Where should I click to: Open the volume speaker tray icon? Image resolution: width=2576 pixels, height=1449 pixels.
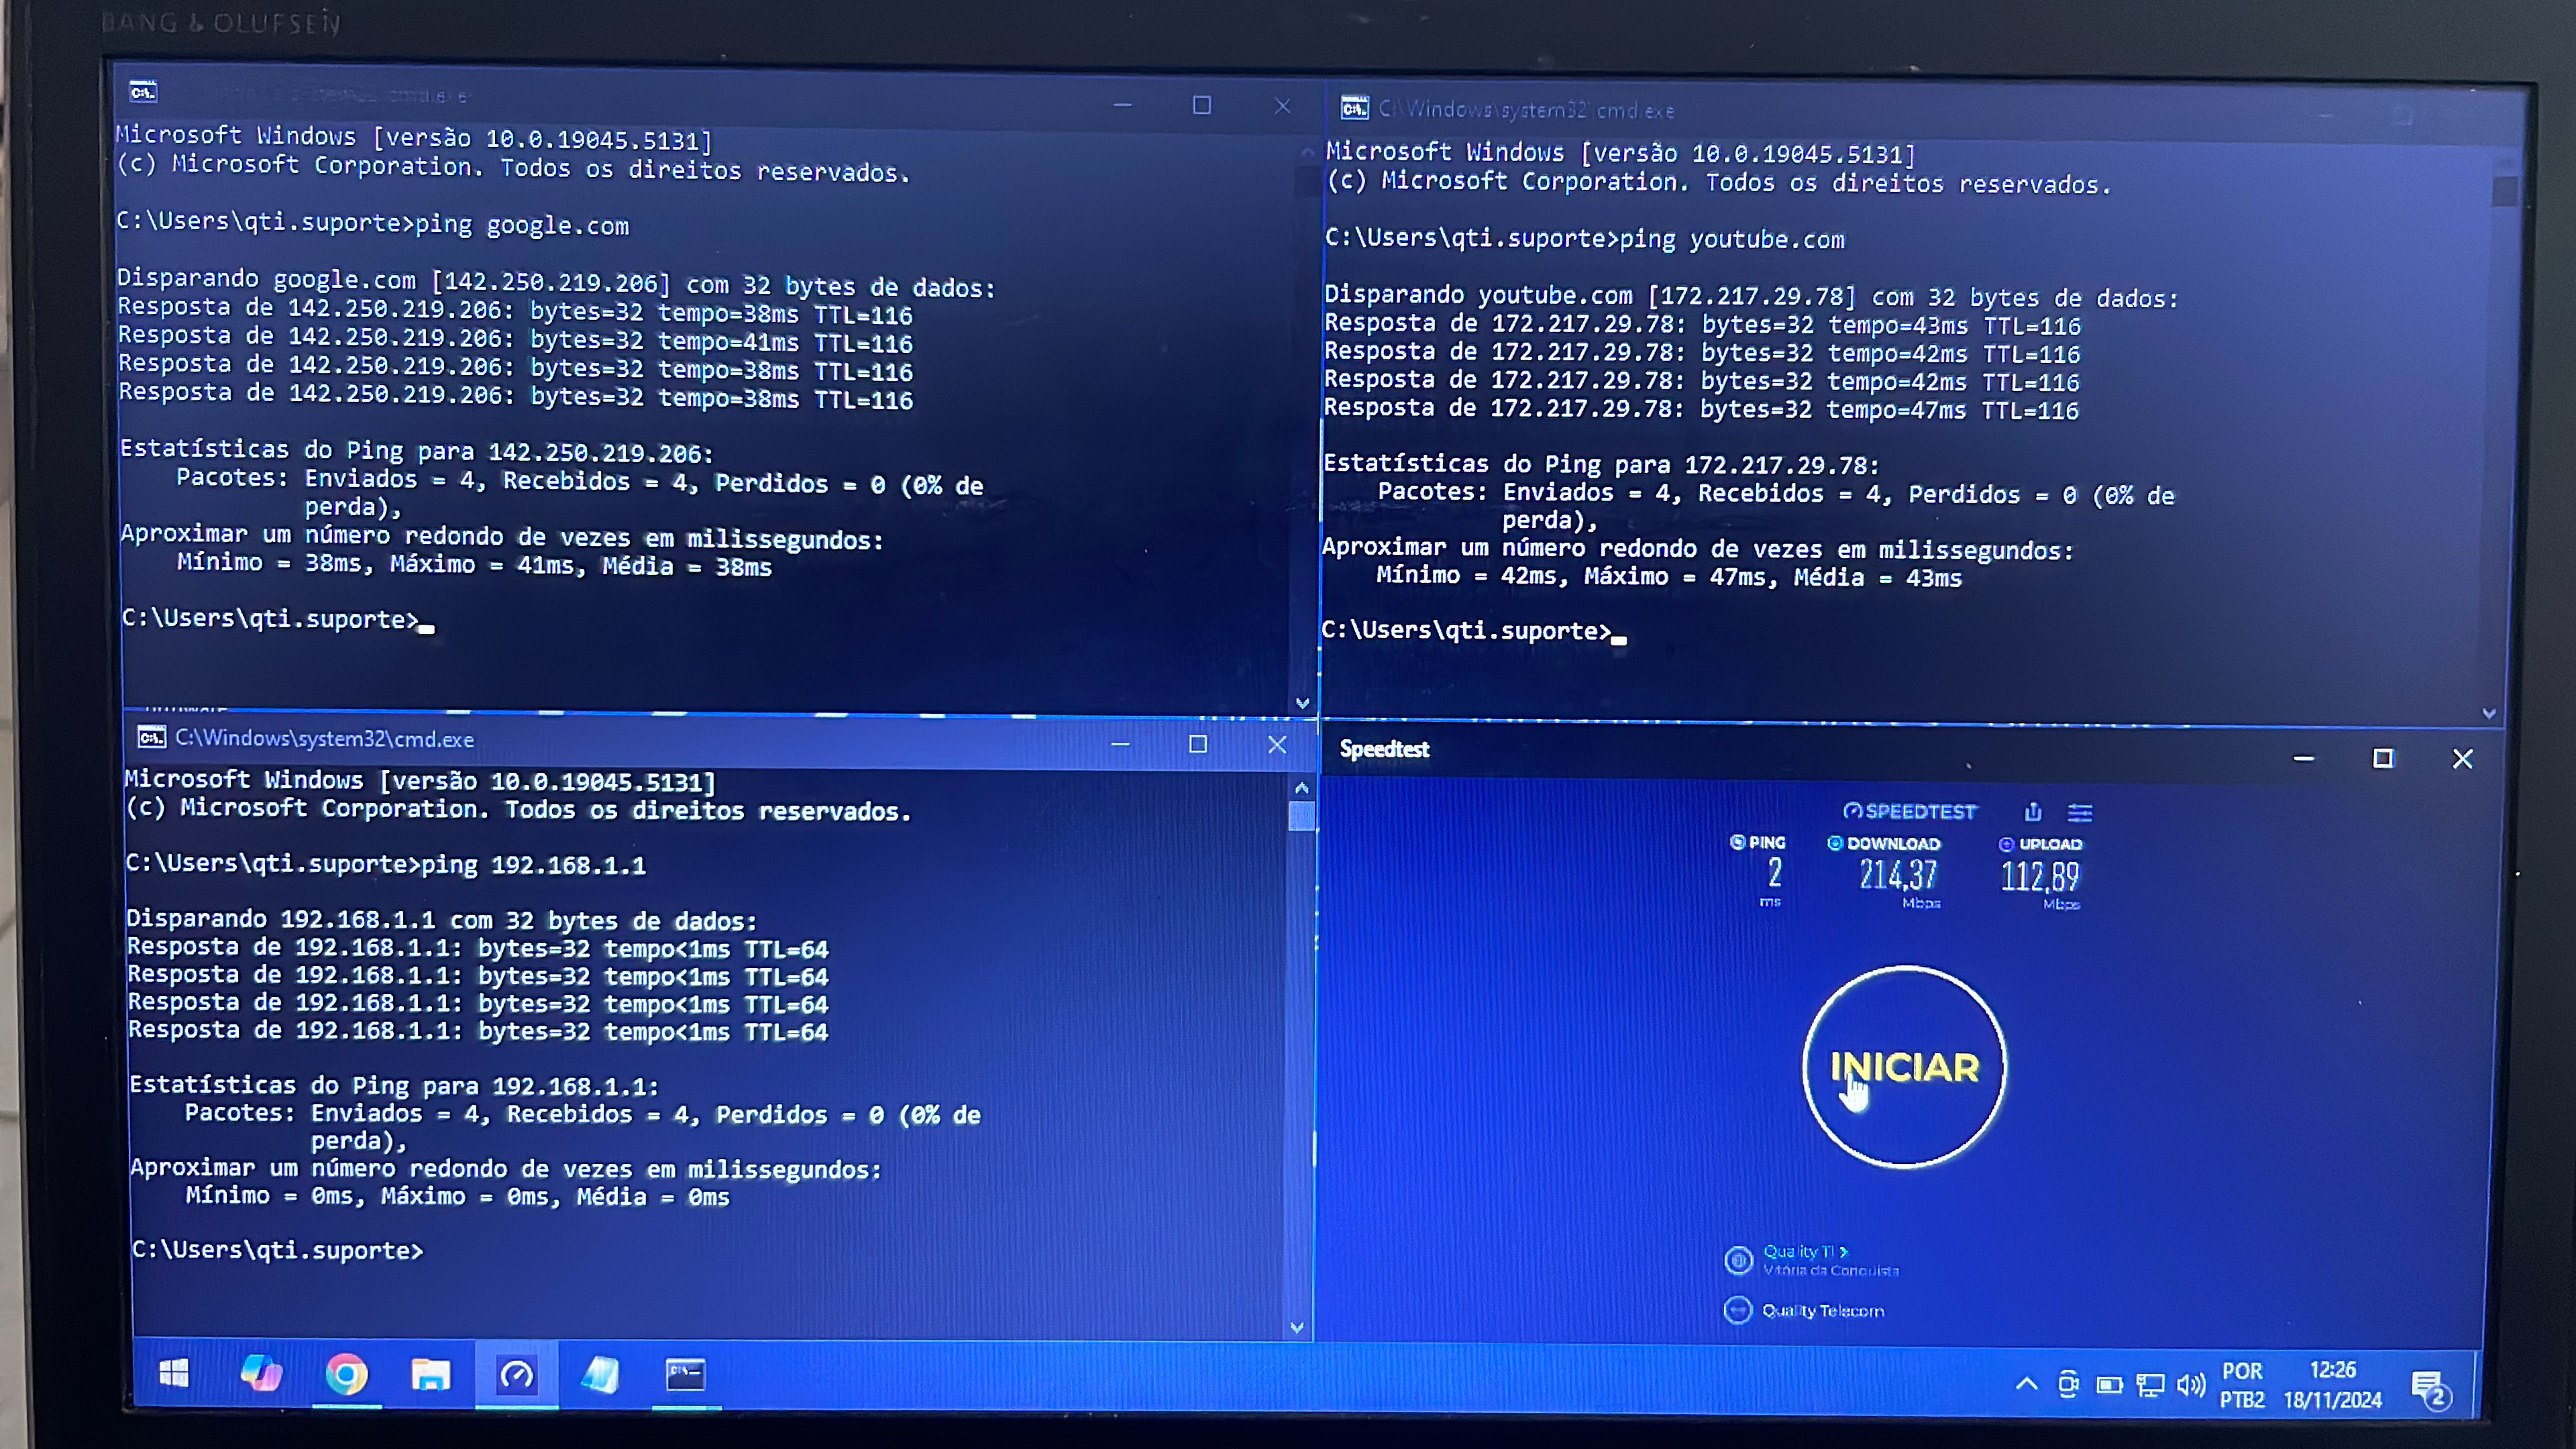(2190, 1385)
